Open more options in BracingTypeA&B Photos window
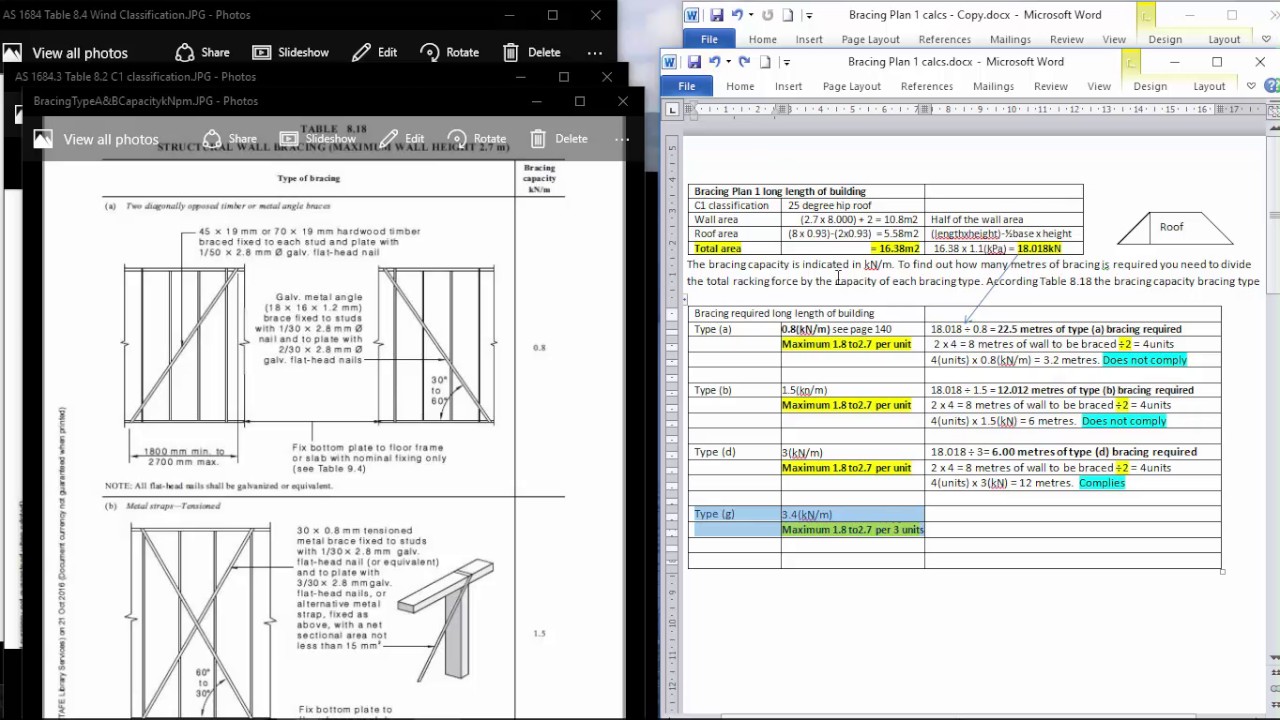This screenshot has width=1280, height=720. coord(621,139)
